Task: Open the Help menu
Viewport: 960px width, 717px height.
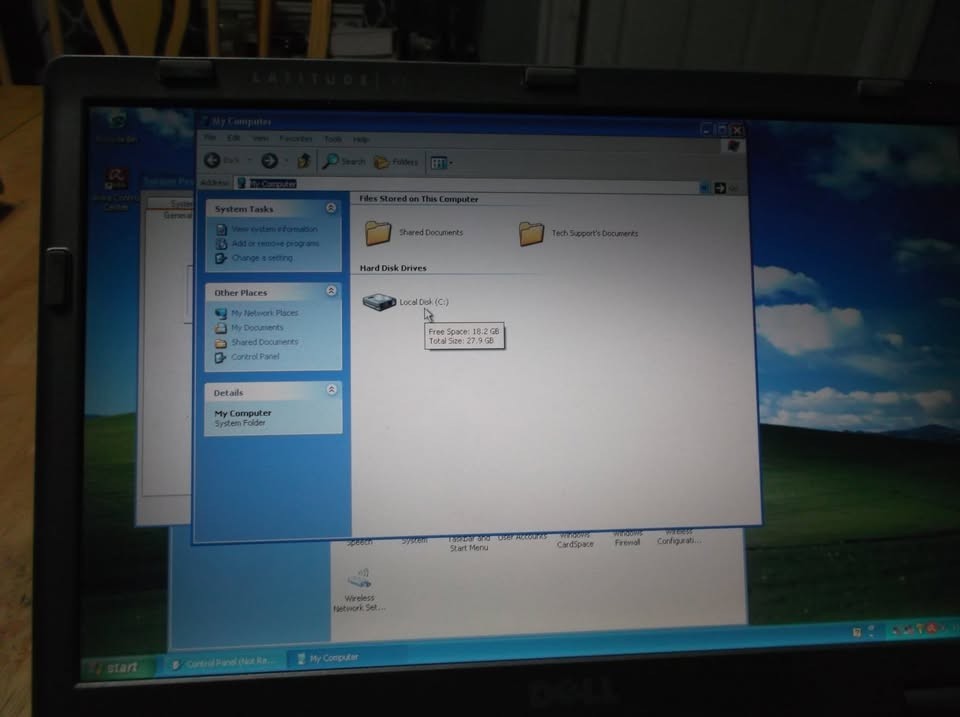Action: 361,140
